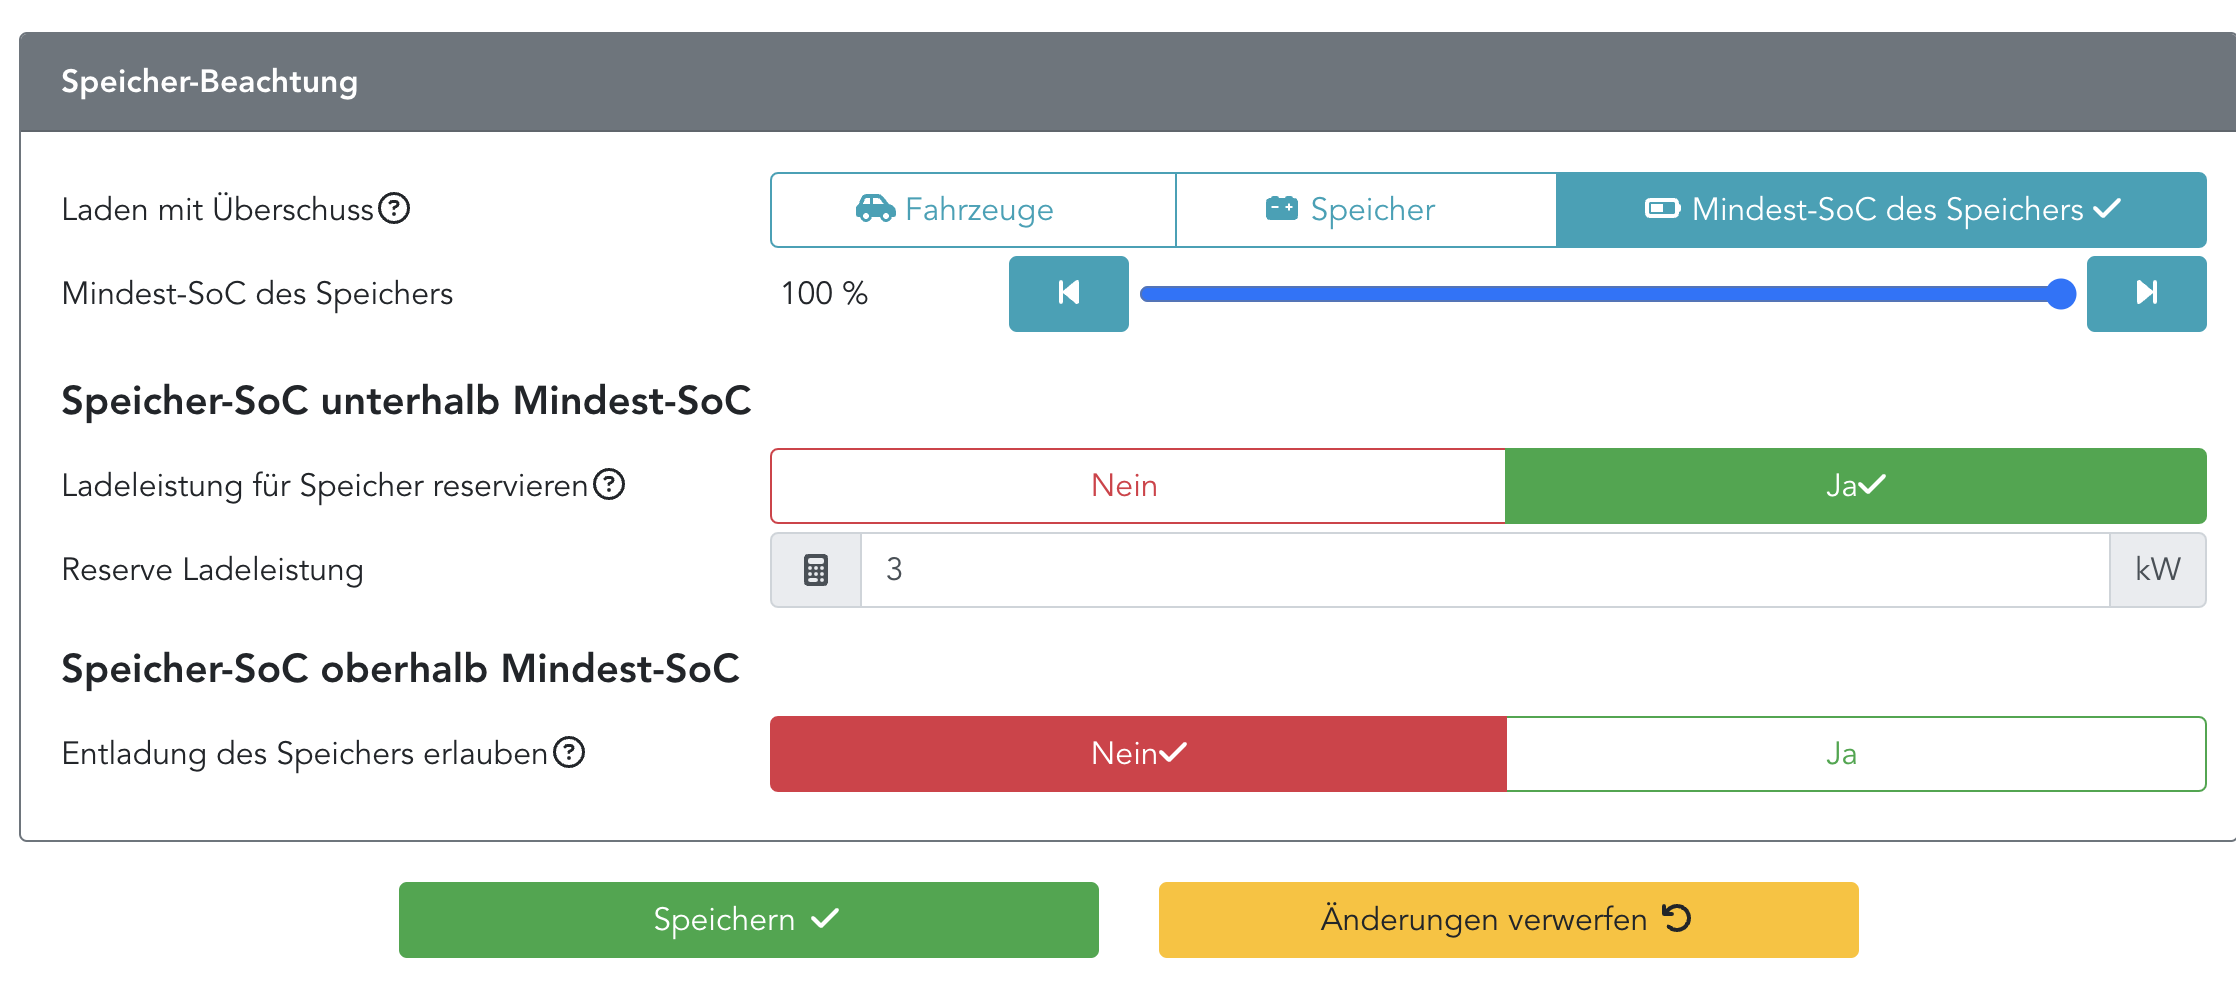This screenshot has width=2236, height=990.
Task: Click calculator icon in Reserve Ladeleistung field
Action: (816, 570)
